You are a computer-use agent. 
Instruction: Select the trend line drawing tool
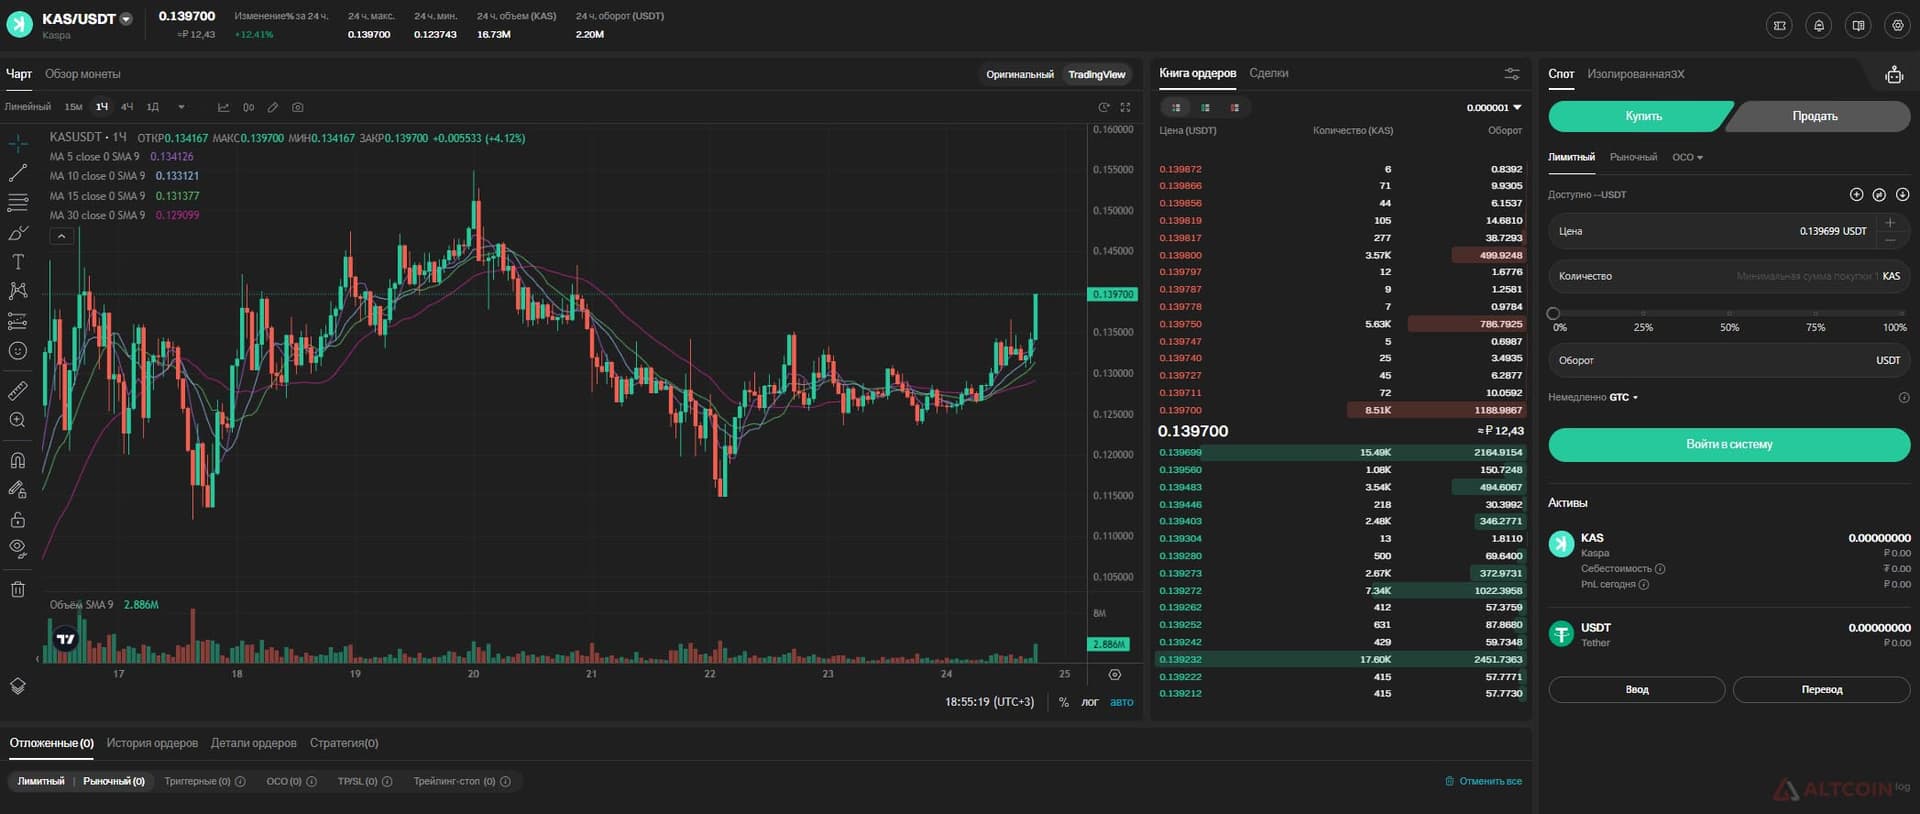click(18, 173)
